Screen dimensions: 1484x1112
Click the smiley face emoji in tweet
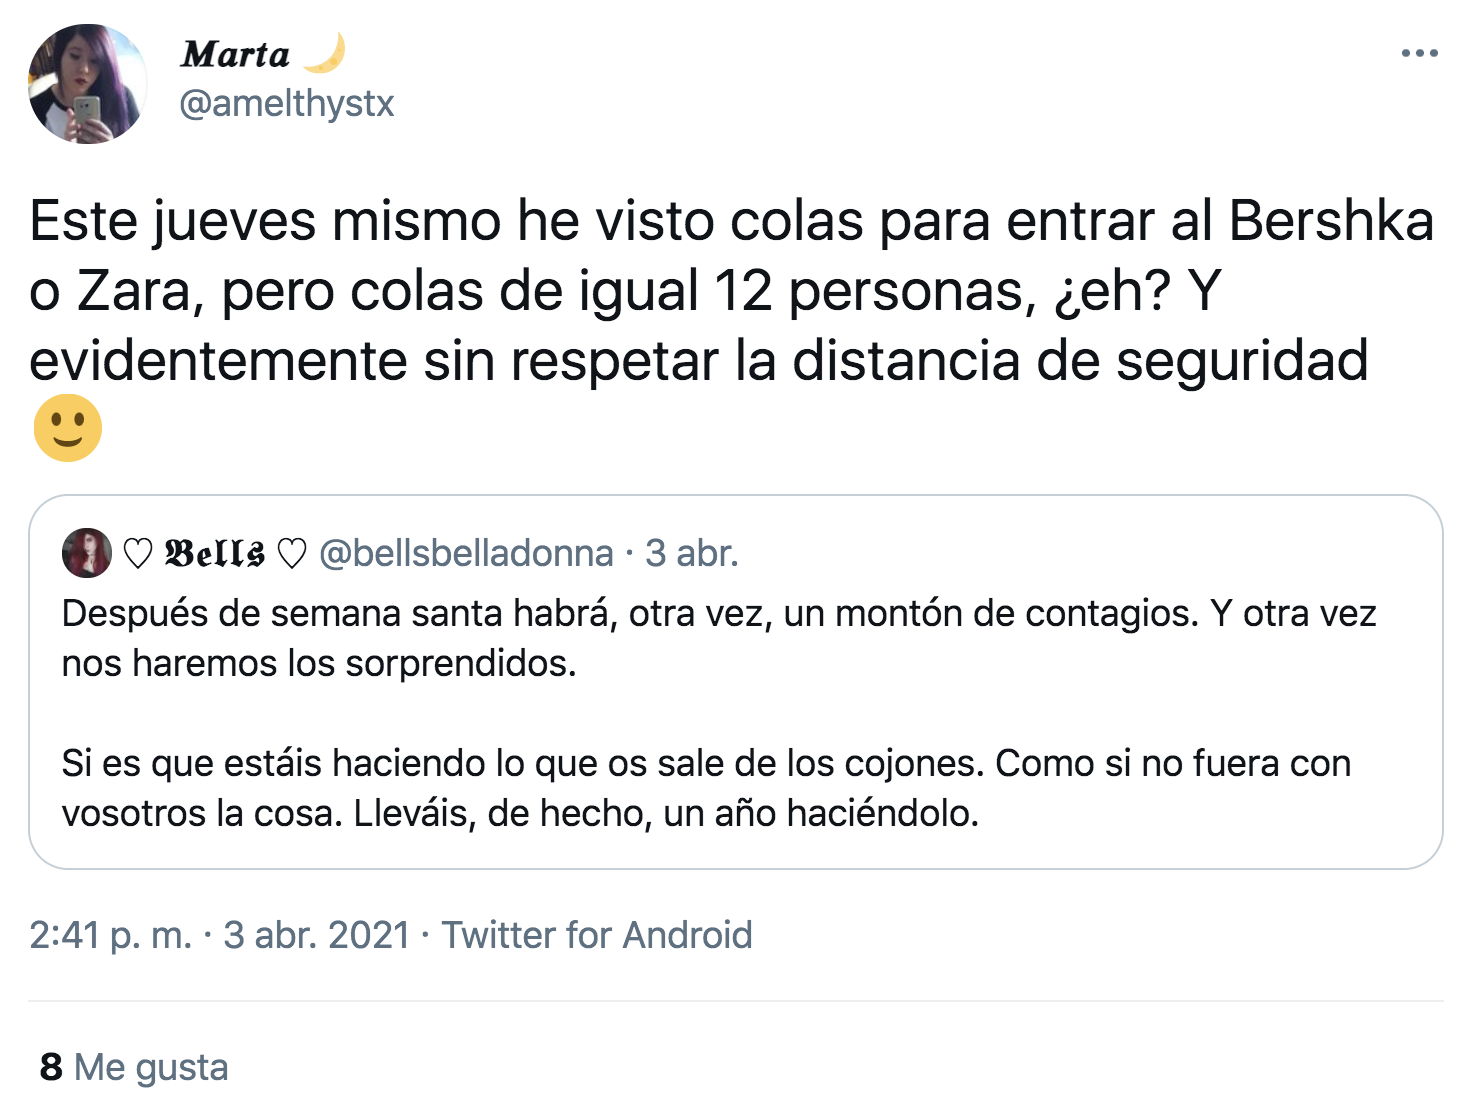(x=68, y=428)
